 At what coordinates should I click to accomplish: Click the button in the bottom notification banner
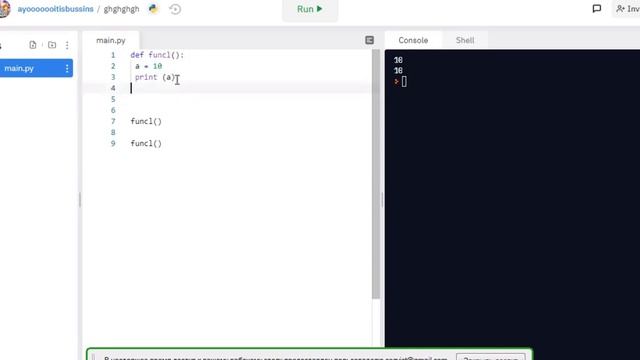pos(491,357)
